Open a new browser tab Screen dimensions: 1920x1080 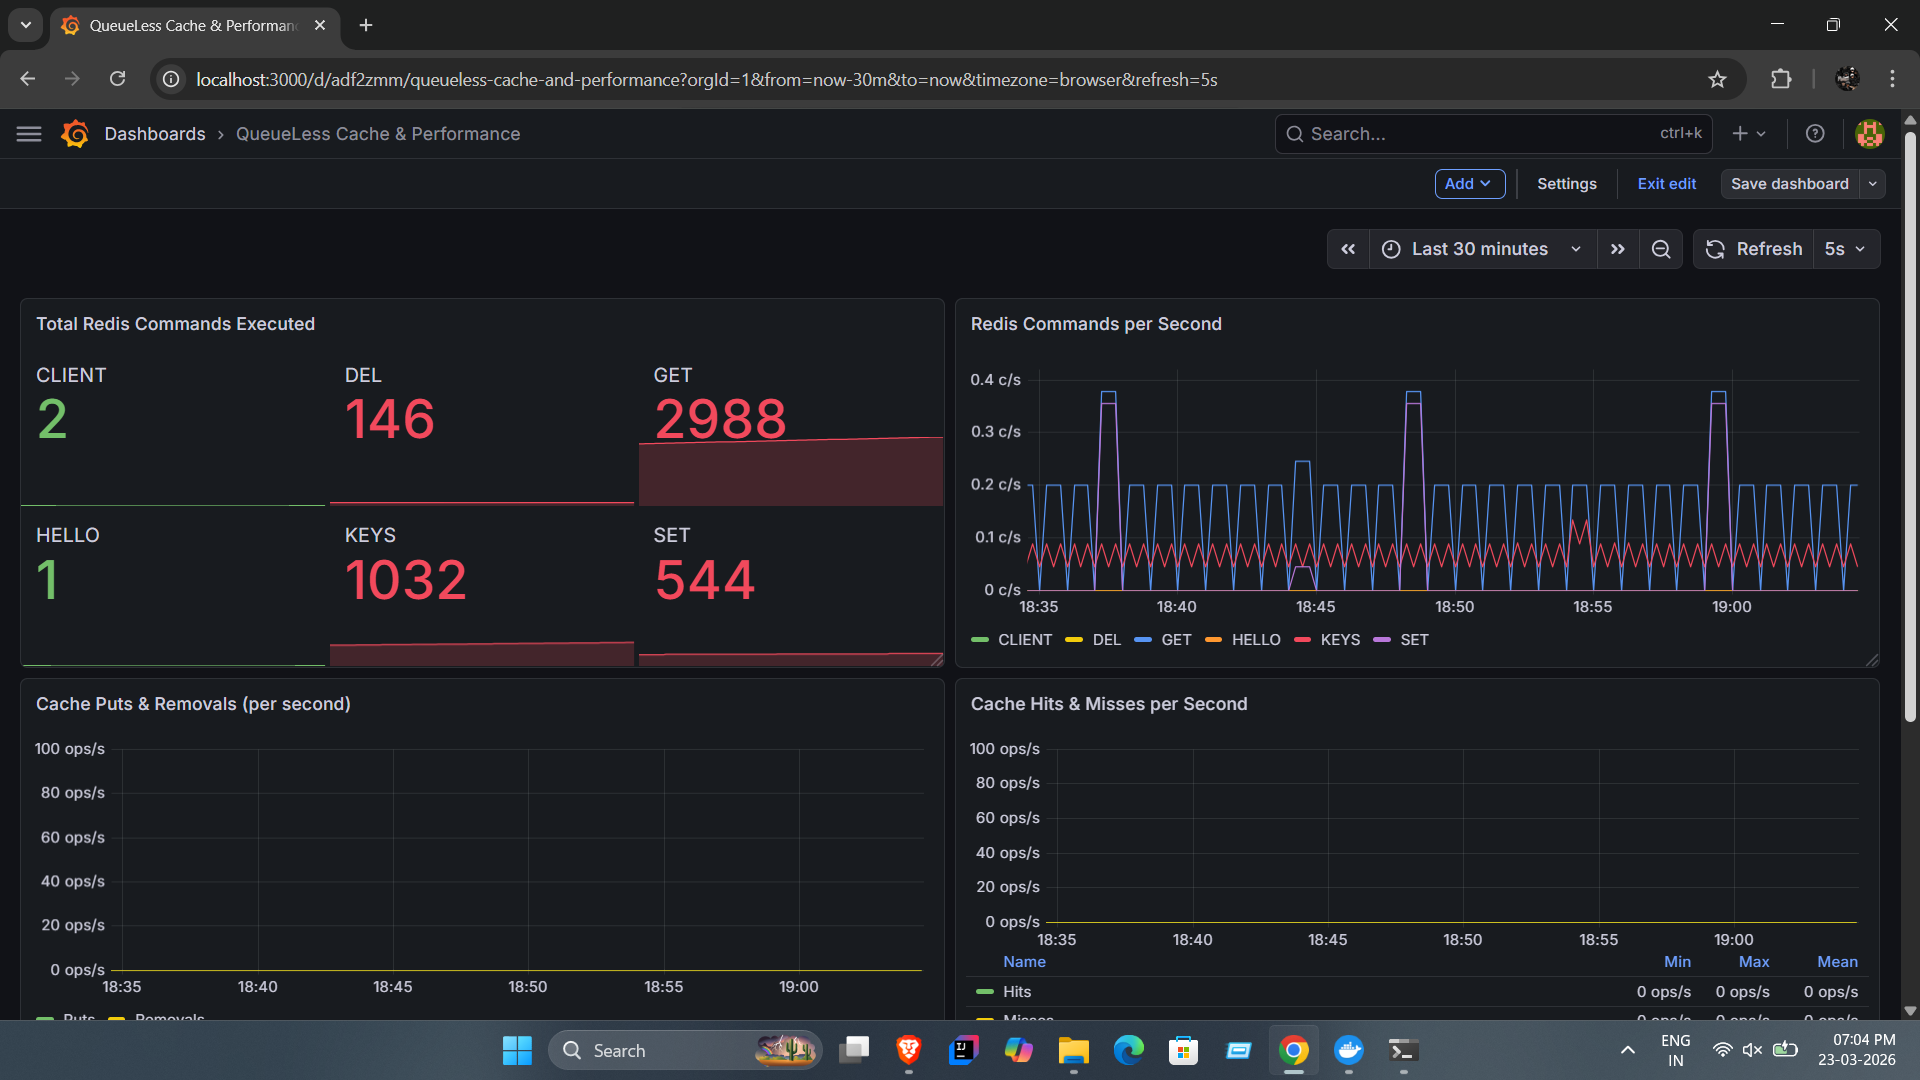click(366, 25)
